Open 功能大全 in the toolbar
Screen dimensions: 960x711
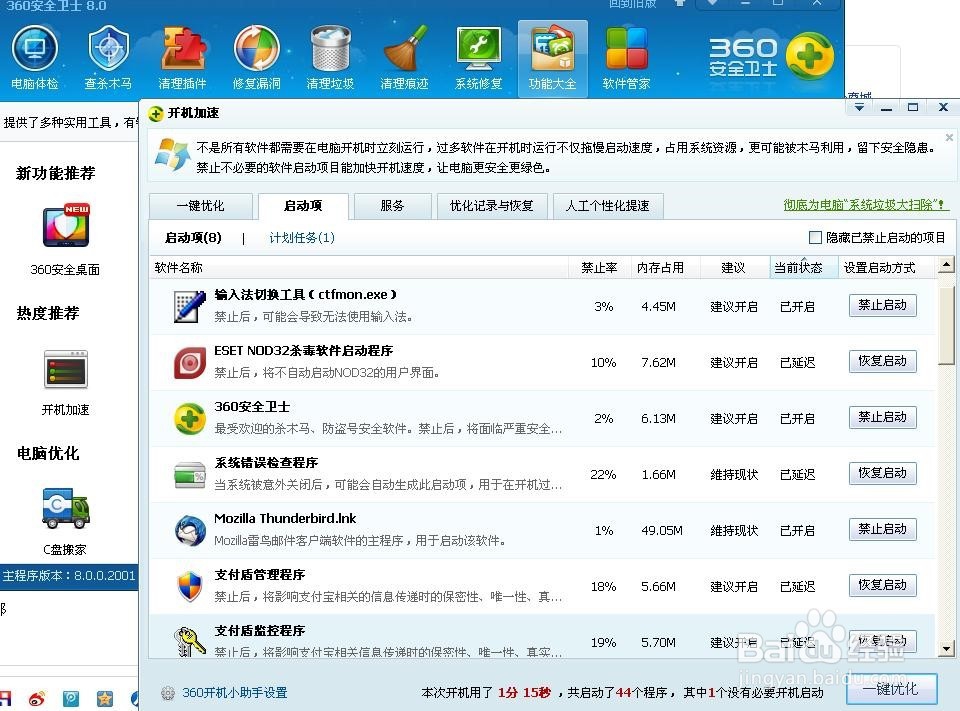552,59
